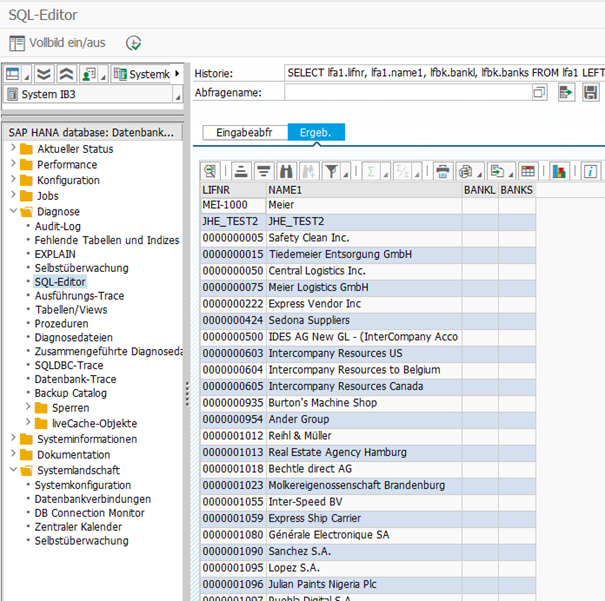Select the Ergeb. tab
605x601 pixels.
[x=316, y=132]
